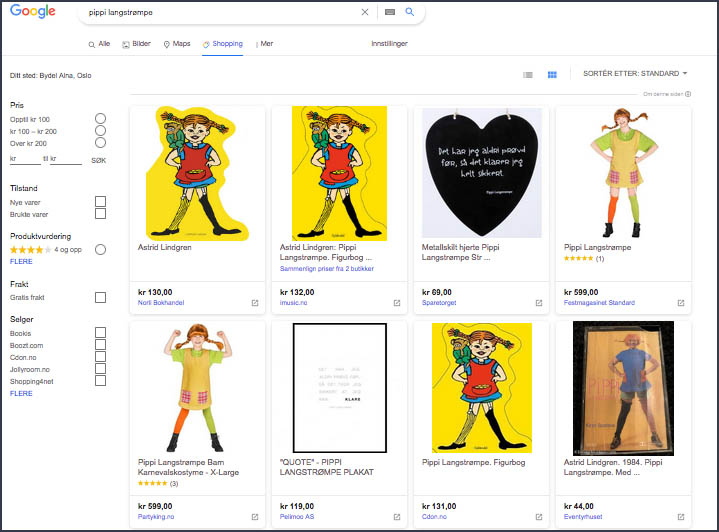Open info icon beside Om denne siden
The width and height of the screenshot is (719, 532).
point(688,94)
